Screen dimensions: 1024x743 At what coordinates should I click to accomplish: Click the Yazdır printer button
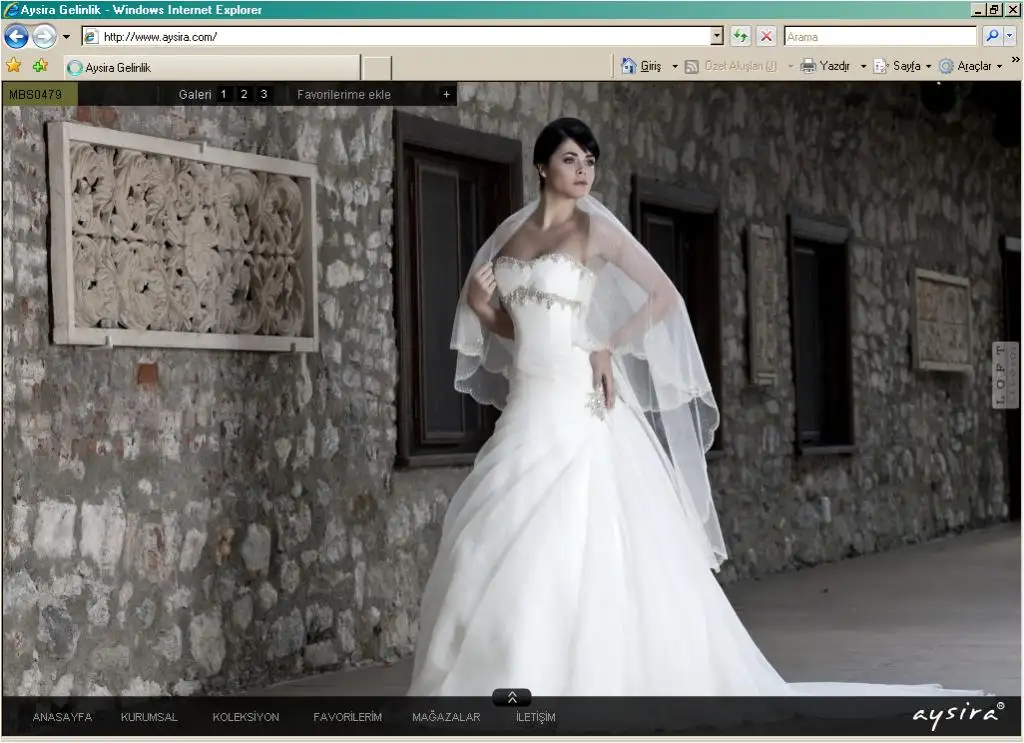pos(809,66)
